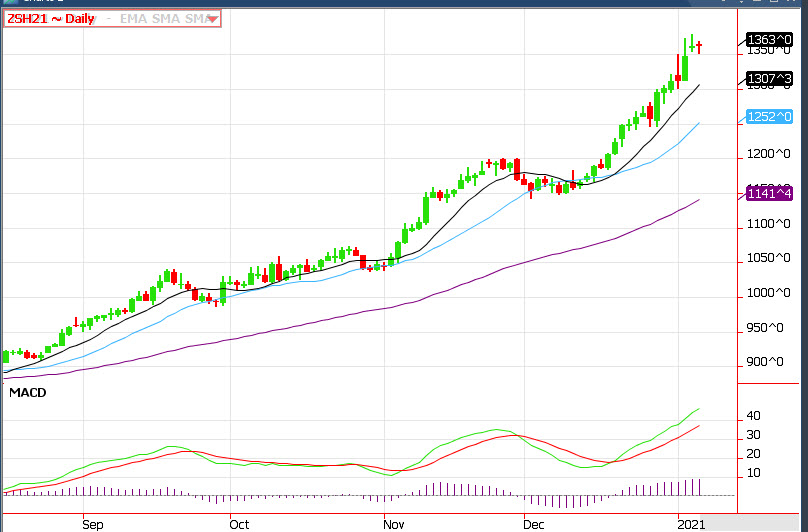Click the 2021 label on time axis

point(691,522)
